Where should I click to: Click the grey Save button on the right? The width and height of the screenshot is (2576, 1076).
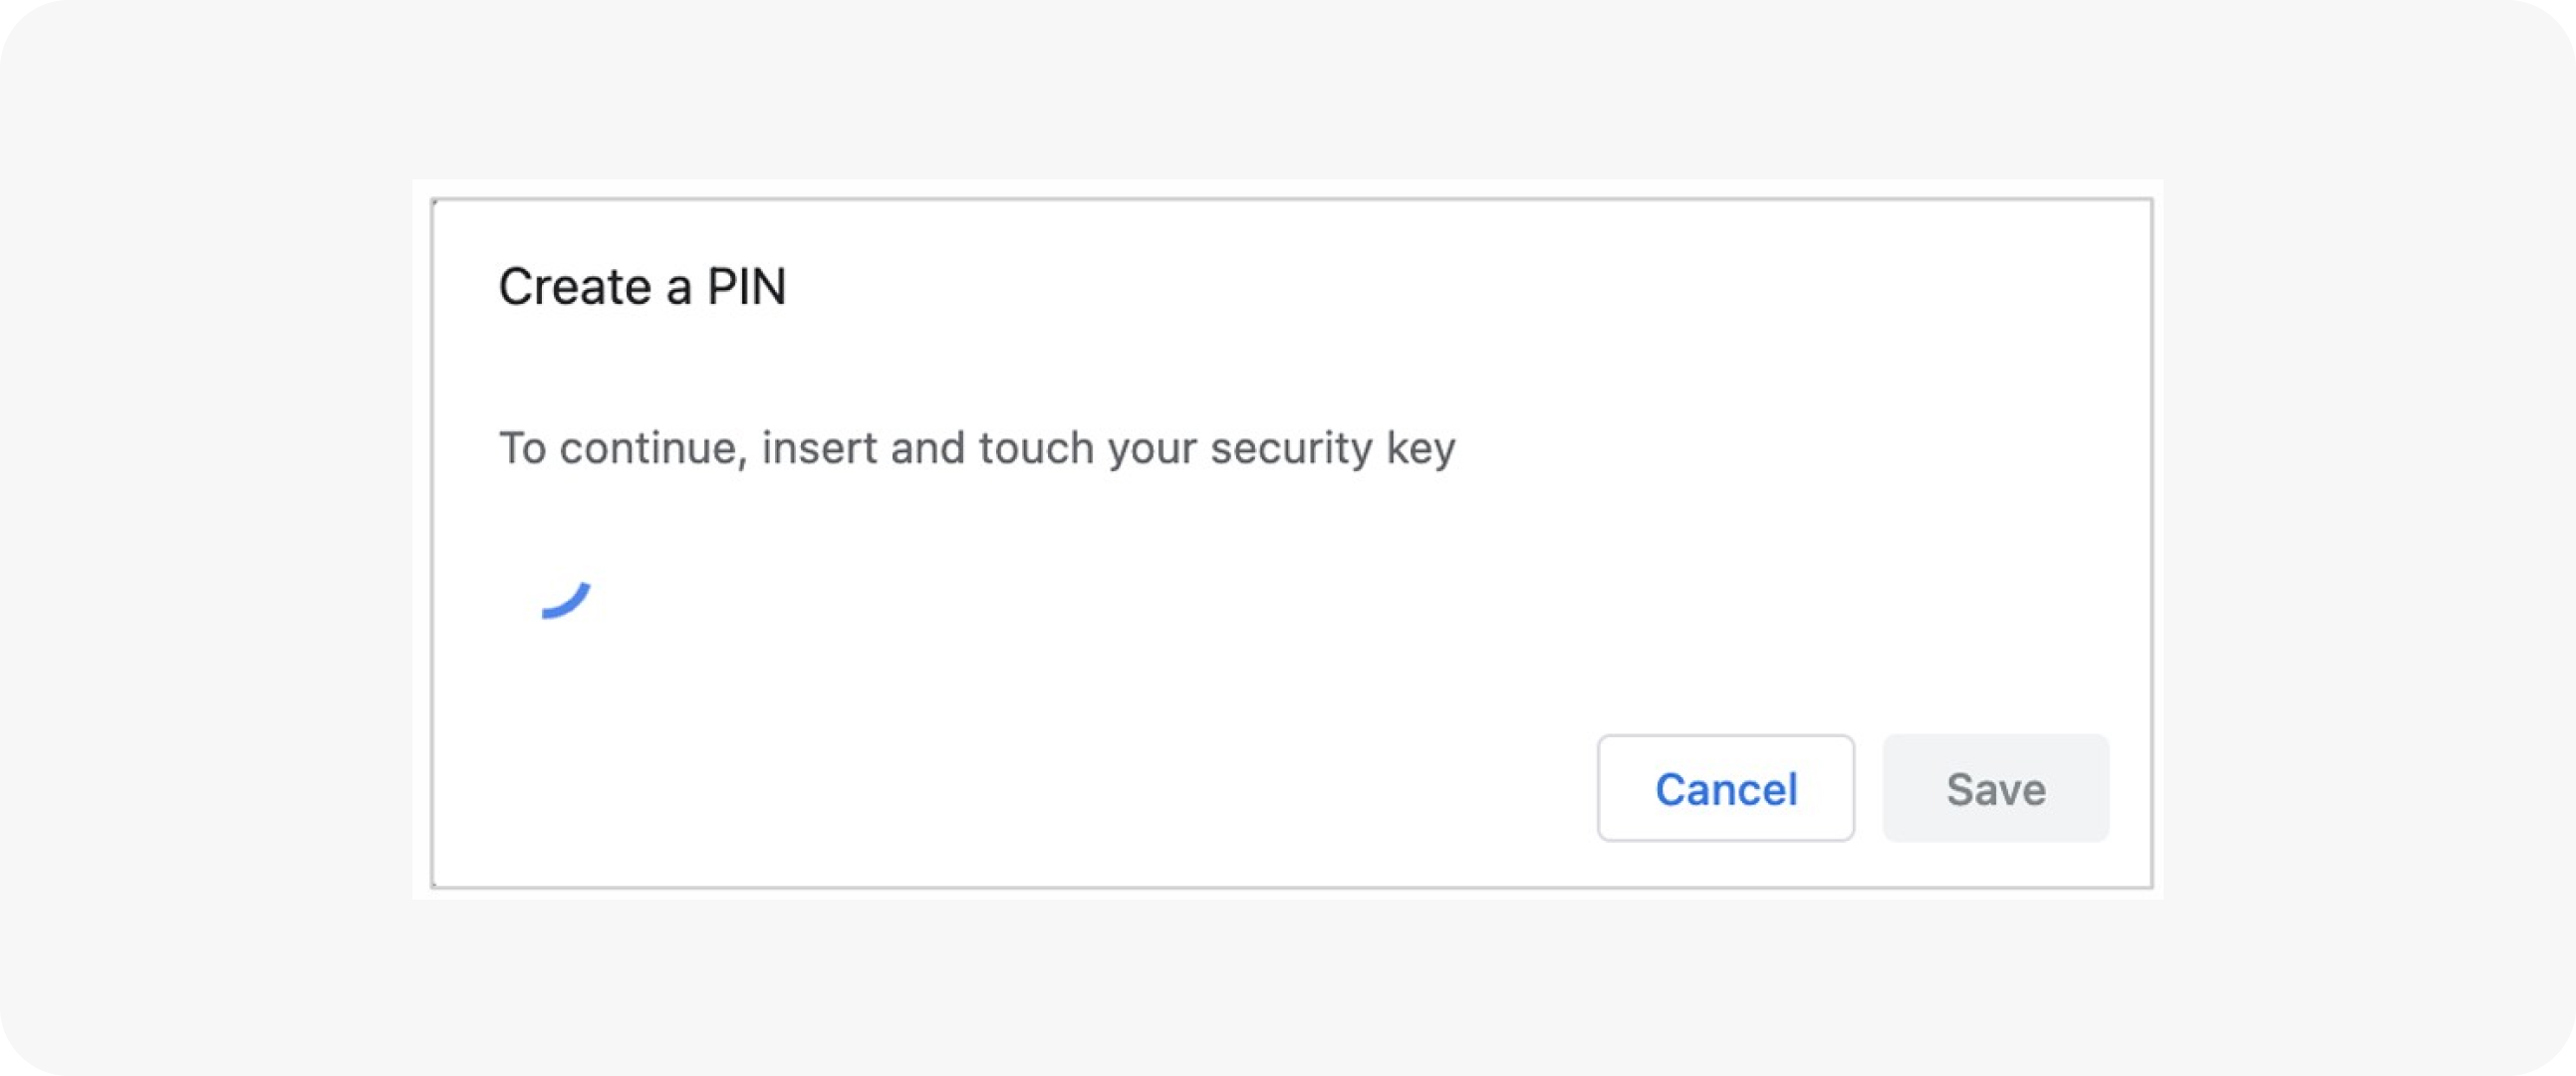(x=1995, y=788)
